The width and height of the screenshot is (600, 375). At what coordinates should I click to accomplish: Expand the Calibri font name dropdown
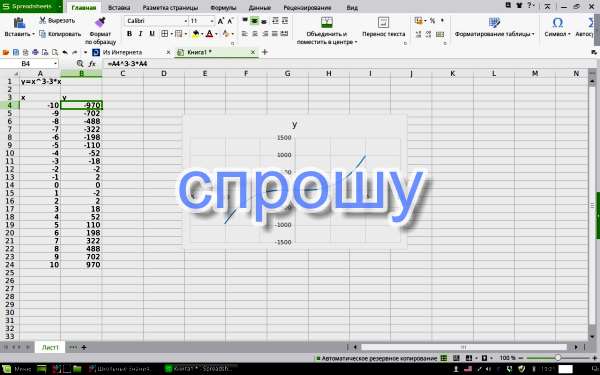click(186, 21)
